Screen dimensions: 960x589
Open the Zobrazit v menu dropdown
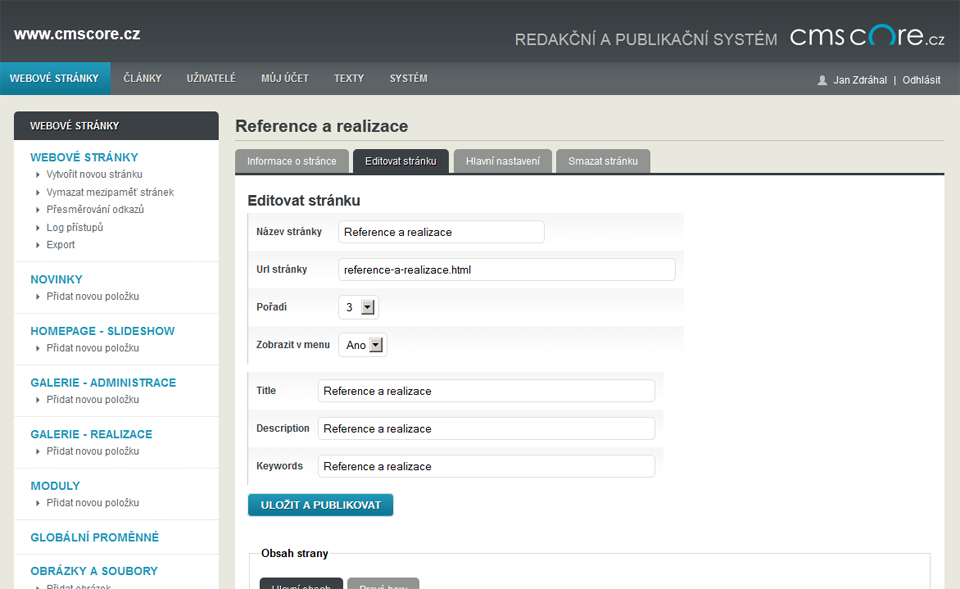(363, 345)
